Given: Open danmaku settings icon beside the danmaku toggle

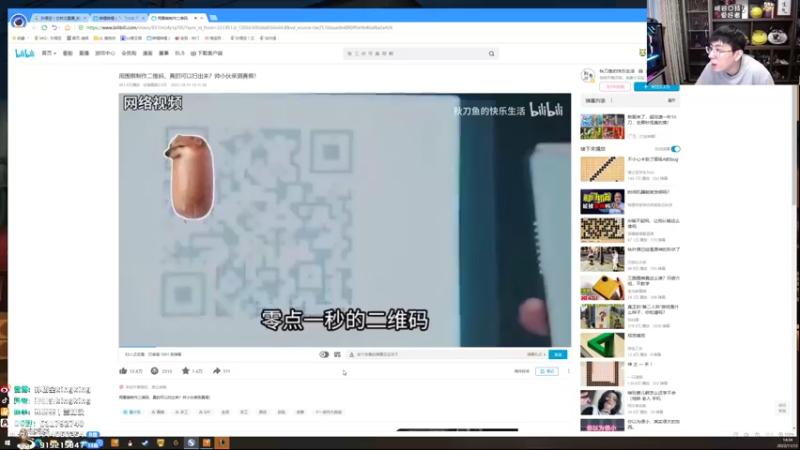Looking at the screenshot, I should coord(337,354).
